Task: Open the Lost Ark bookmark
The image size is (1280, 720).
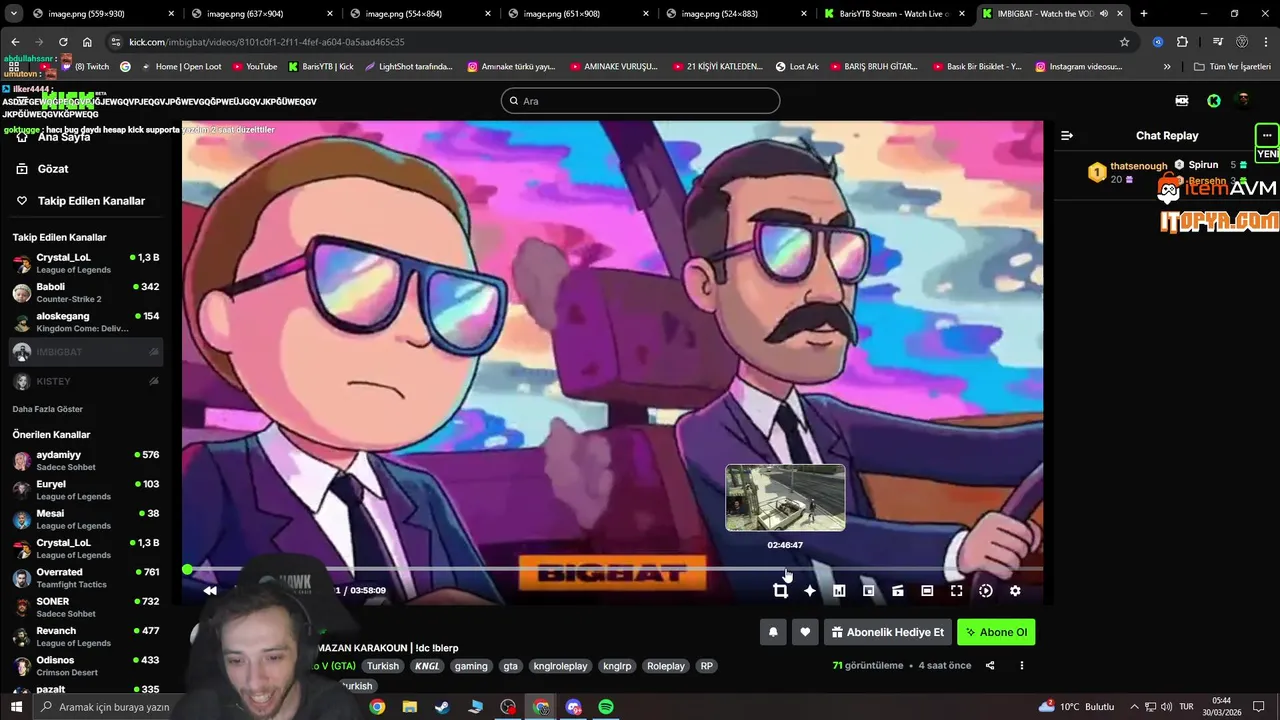Action: tap(797, 67)
